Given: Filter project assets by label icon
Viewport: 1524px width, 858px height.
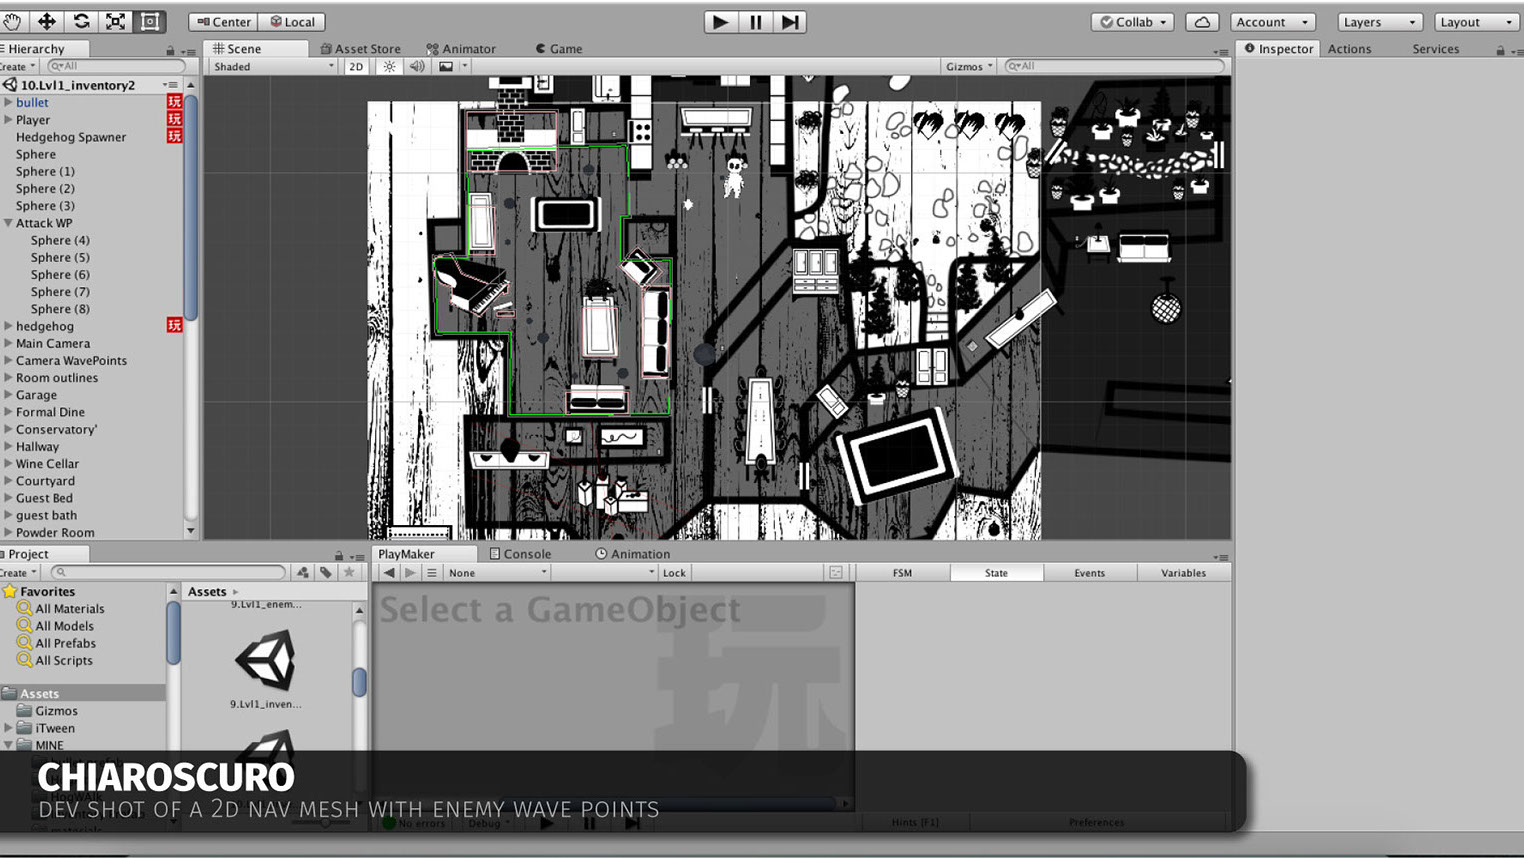Looking at the screenshot, I should 326,572.
